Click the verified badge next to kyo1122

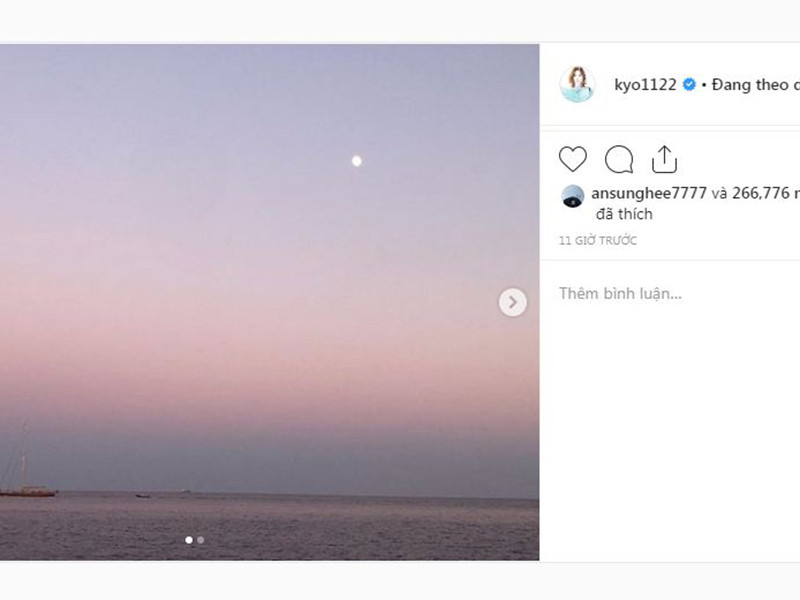(x=687, y=86)
